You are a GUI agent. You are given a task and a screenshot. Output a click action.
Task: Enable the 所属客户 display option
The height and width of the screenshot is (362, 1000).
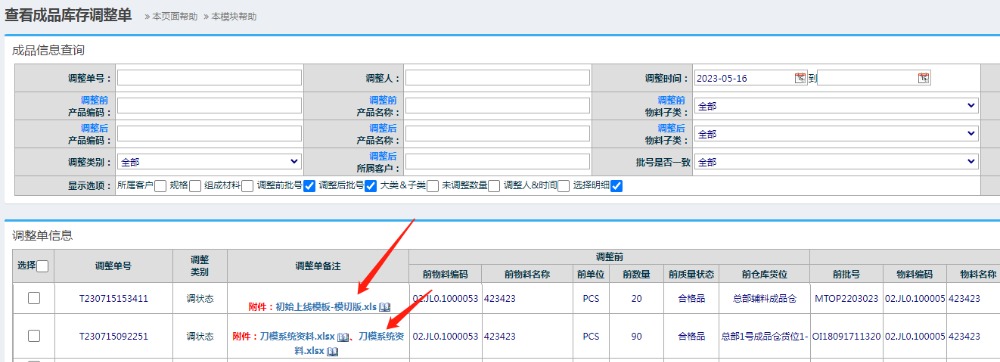coord(160,186)
